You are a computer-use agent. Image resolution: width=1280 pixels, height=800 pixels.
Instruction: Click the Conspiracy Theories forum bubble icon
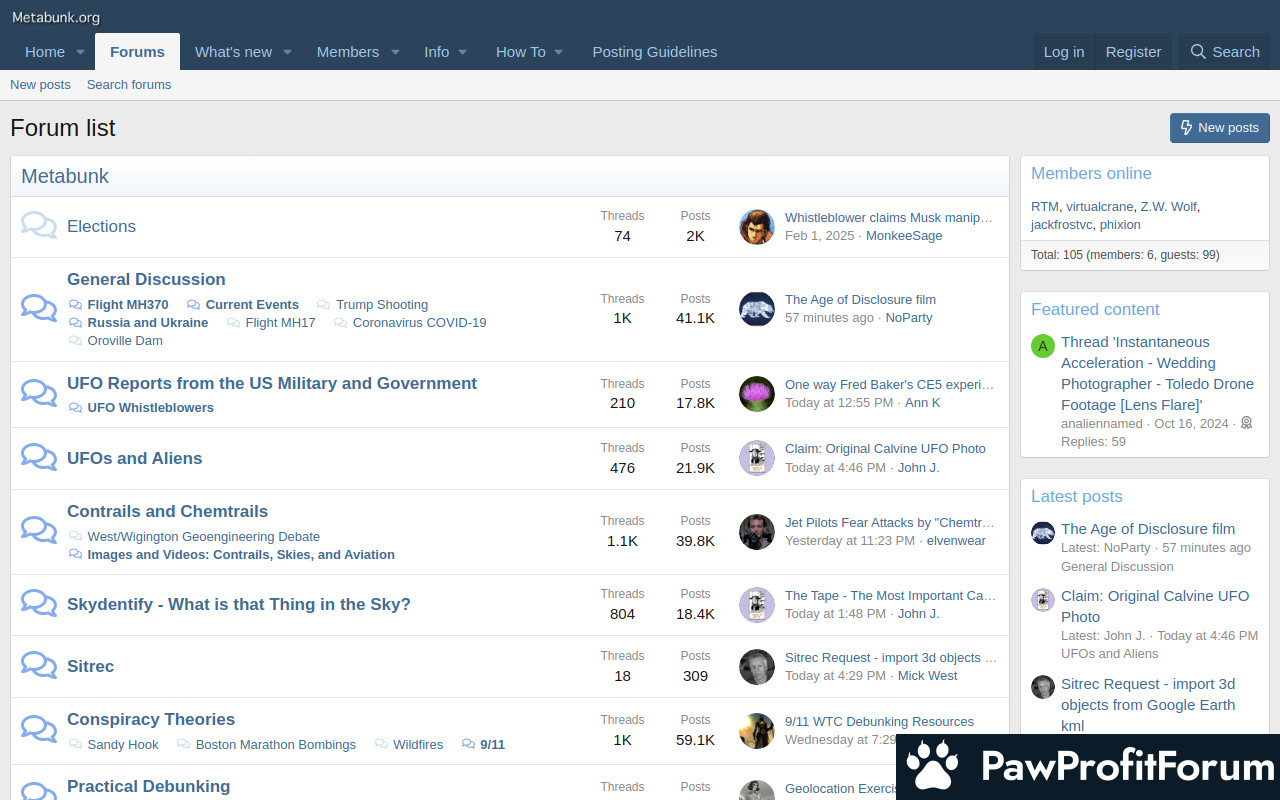pyautogui.click(x=39, y=729)
